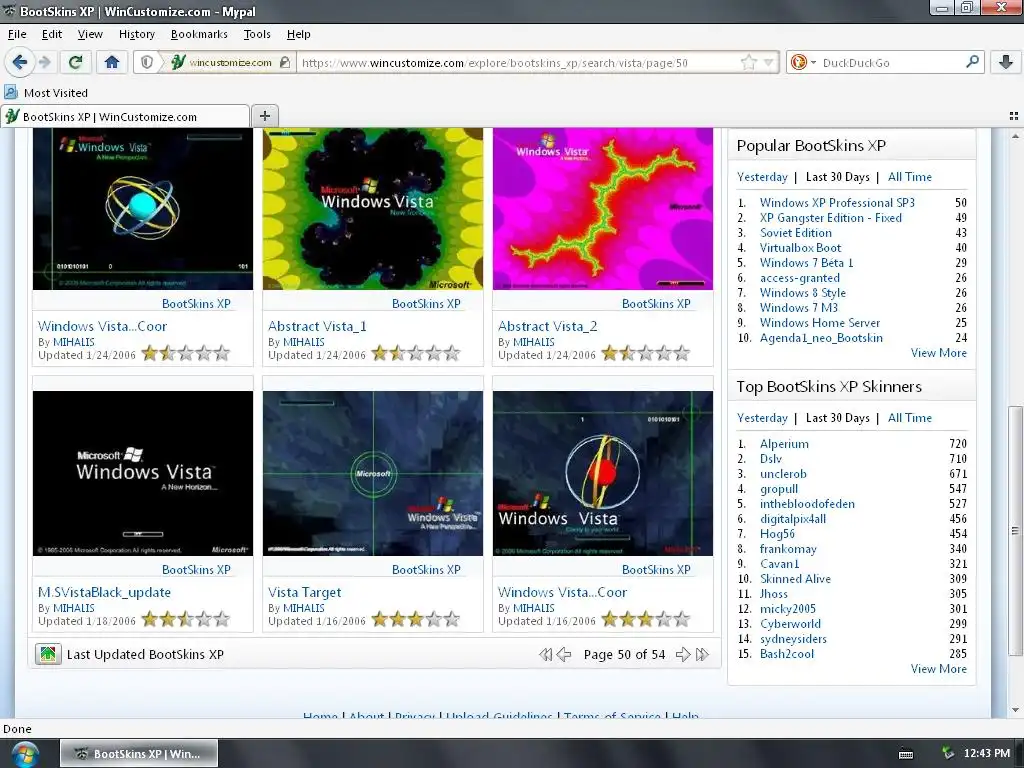Image resolution: width=1024 pixels, height=768 pixels.
Task: Bookmark this page with the star icon
Action: coord(748,63)
